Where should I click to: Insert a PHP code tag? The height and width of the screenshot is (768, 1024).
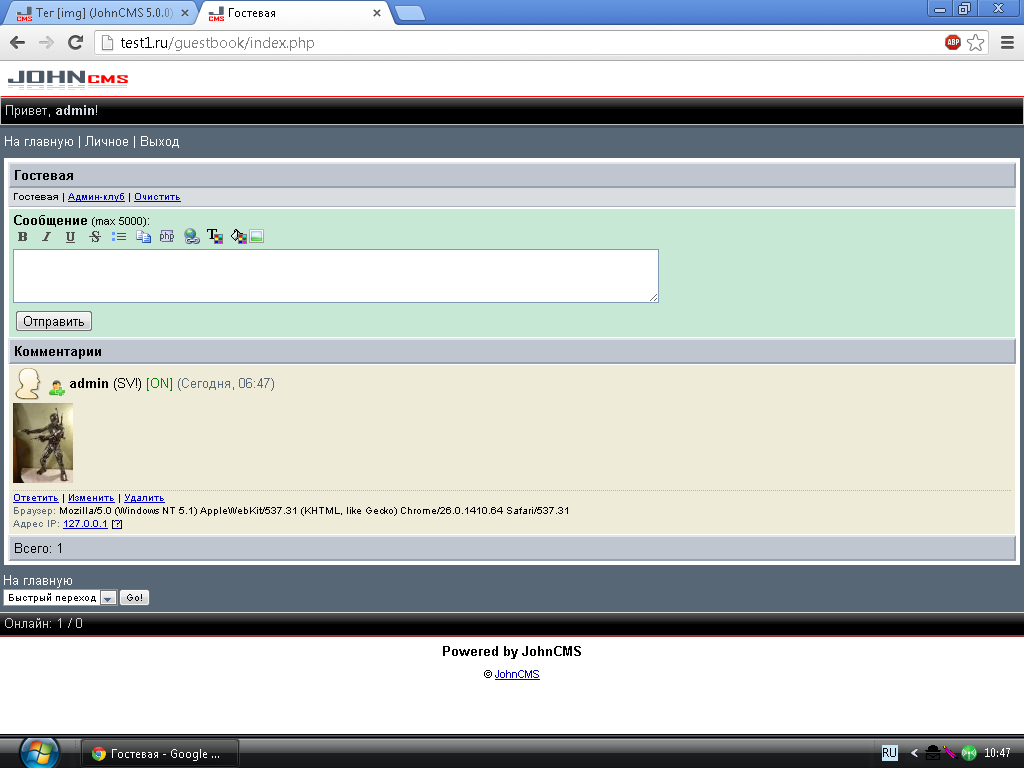[x=167, y=237]
